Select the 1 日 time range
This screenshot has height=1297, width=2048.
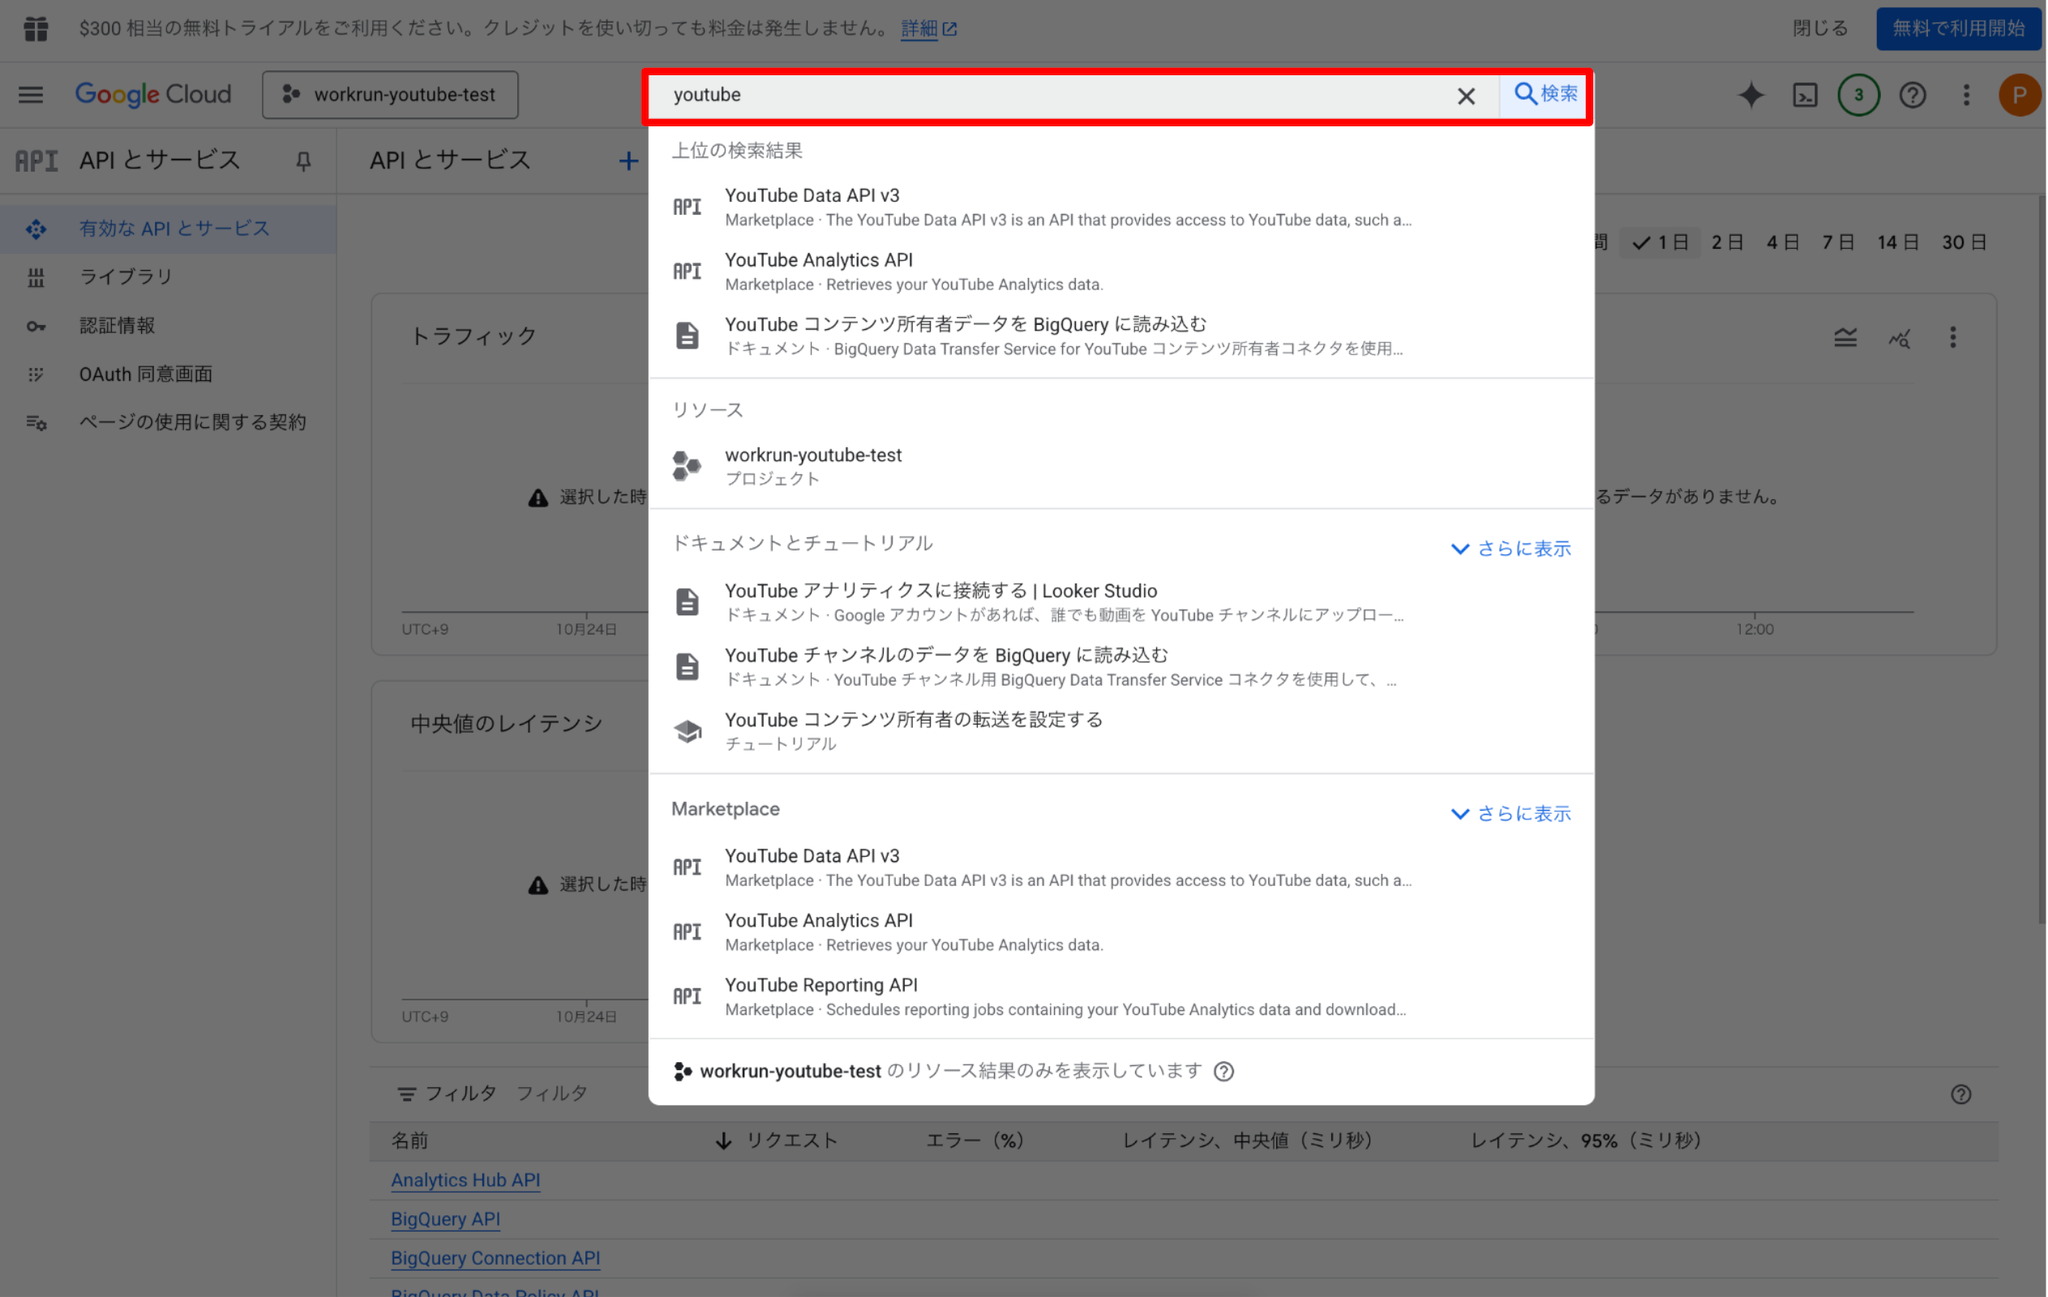(1661, 242)
